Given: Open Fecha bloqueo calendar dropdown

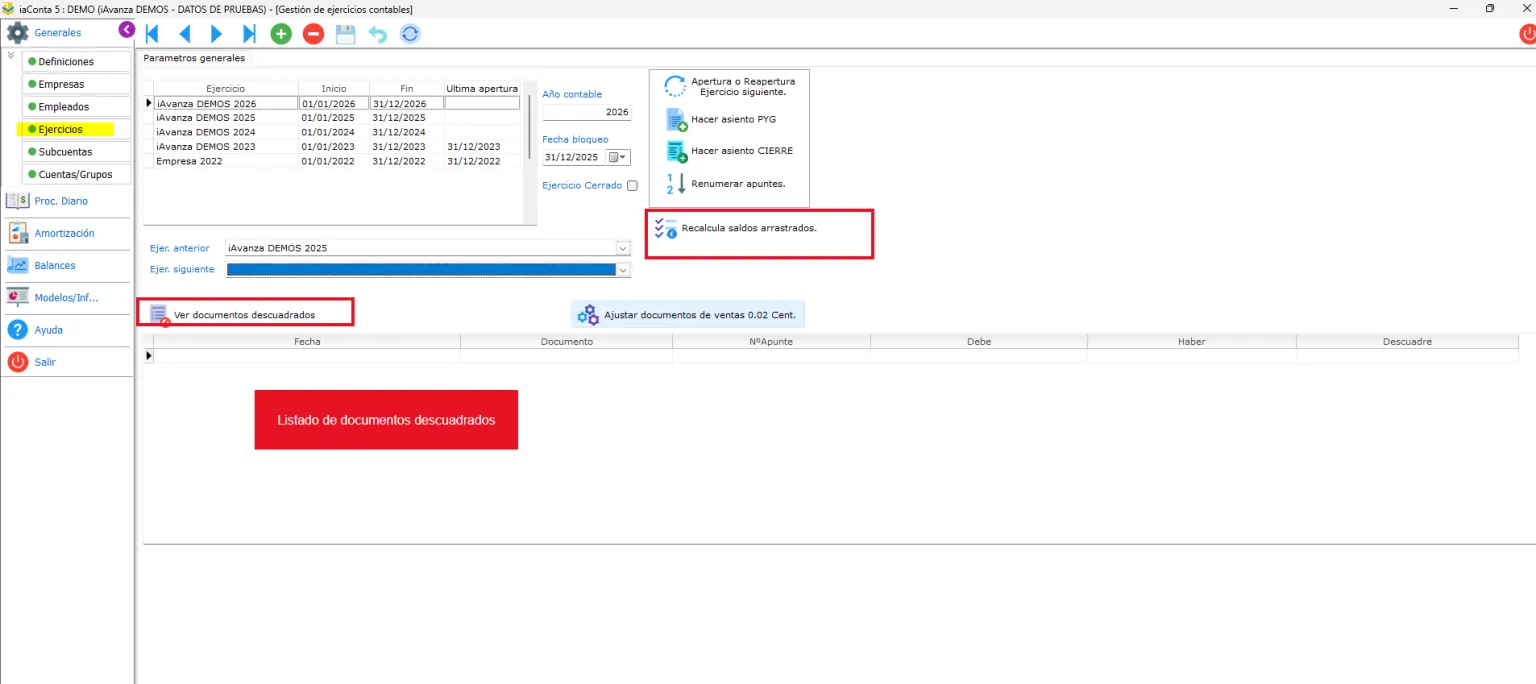Looking at the screenshot, I should pos(619,157).
